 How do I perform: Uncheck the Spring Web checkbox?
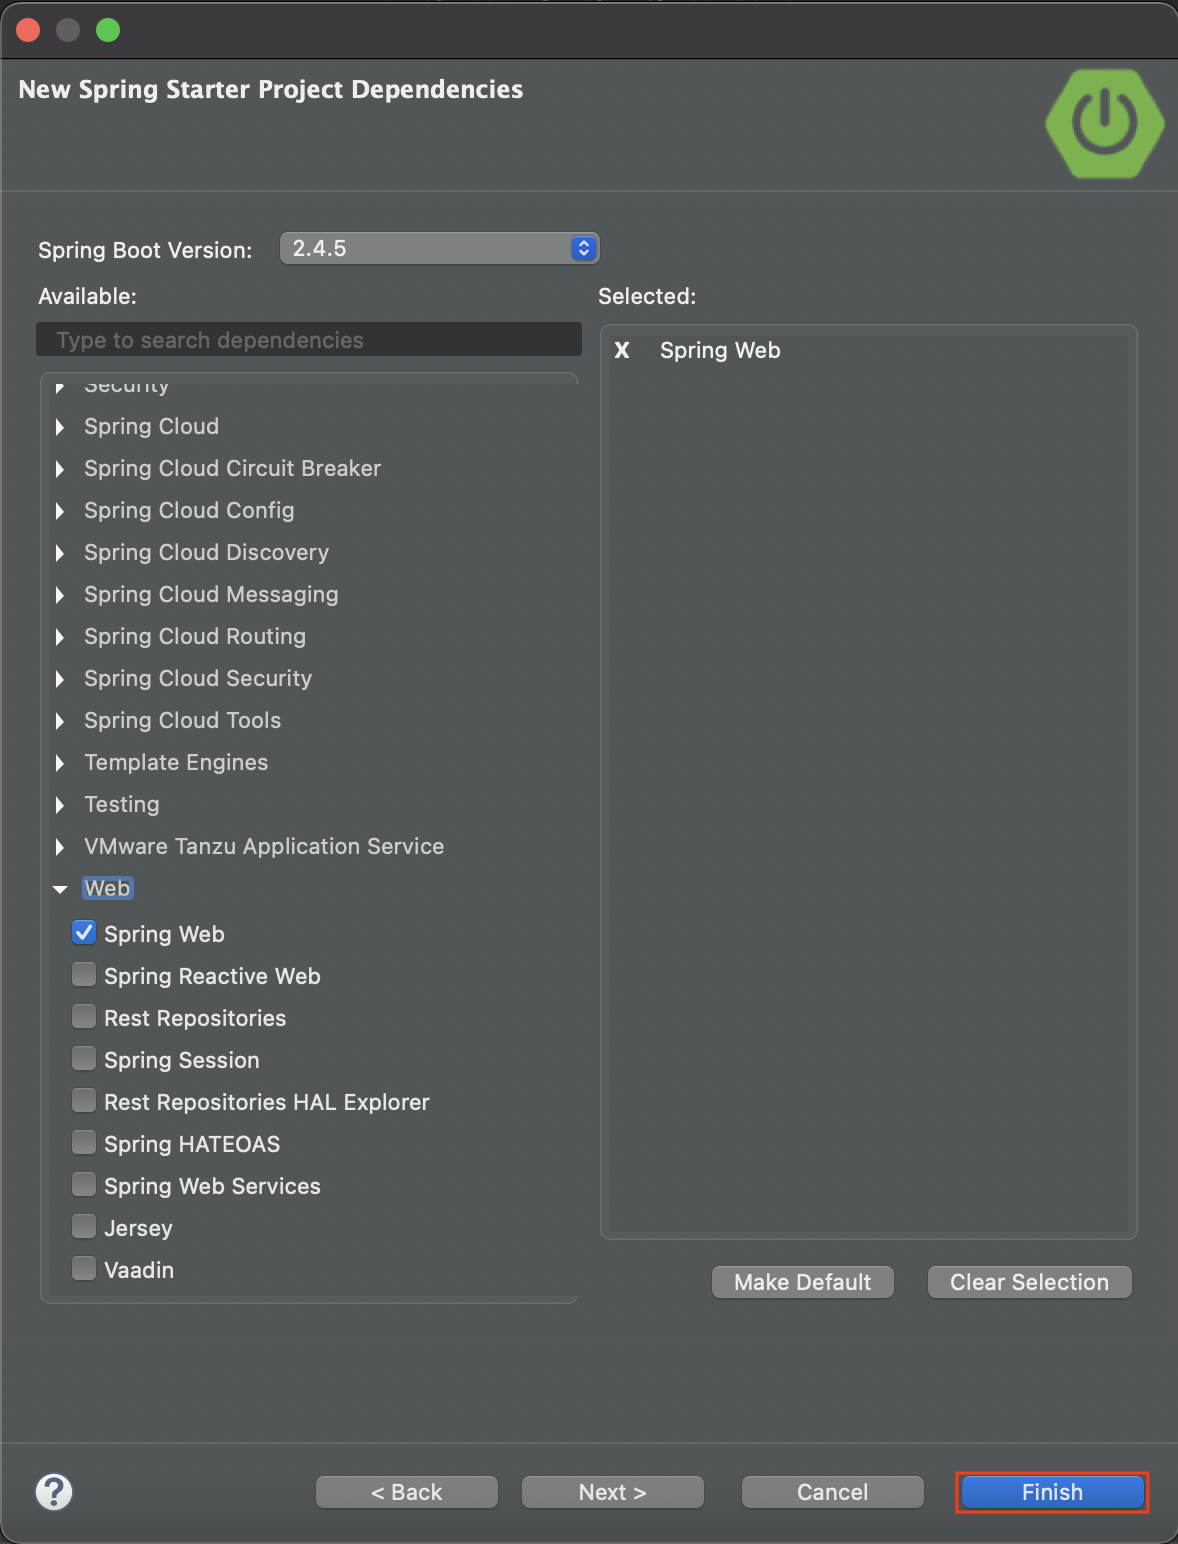point(84,933)
